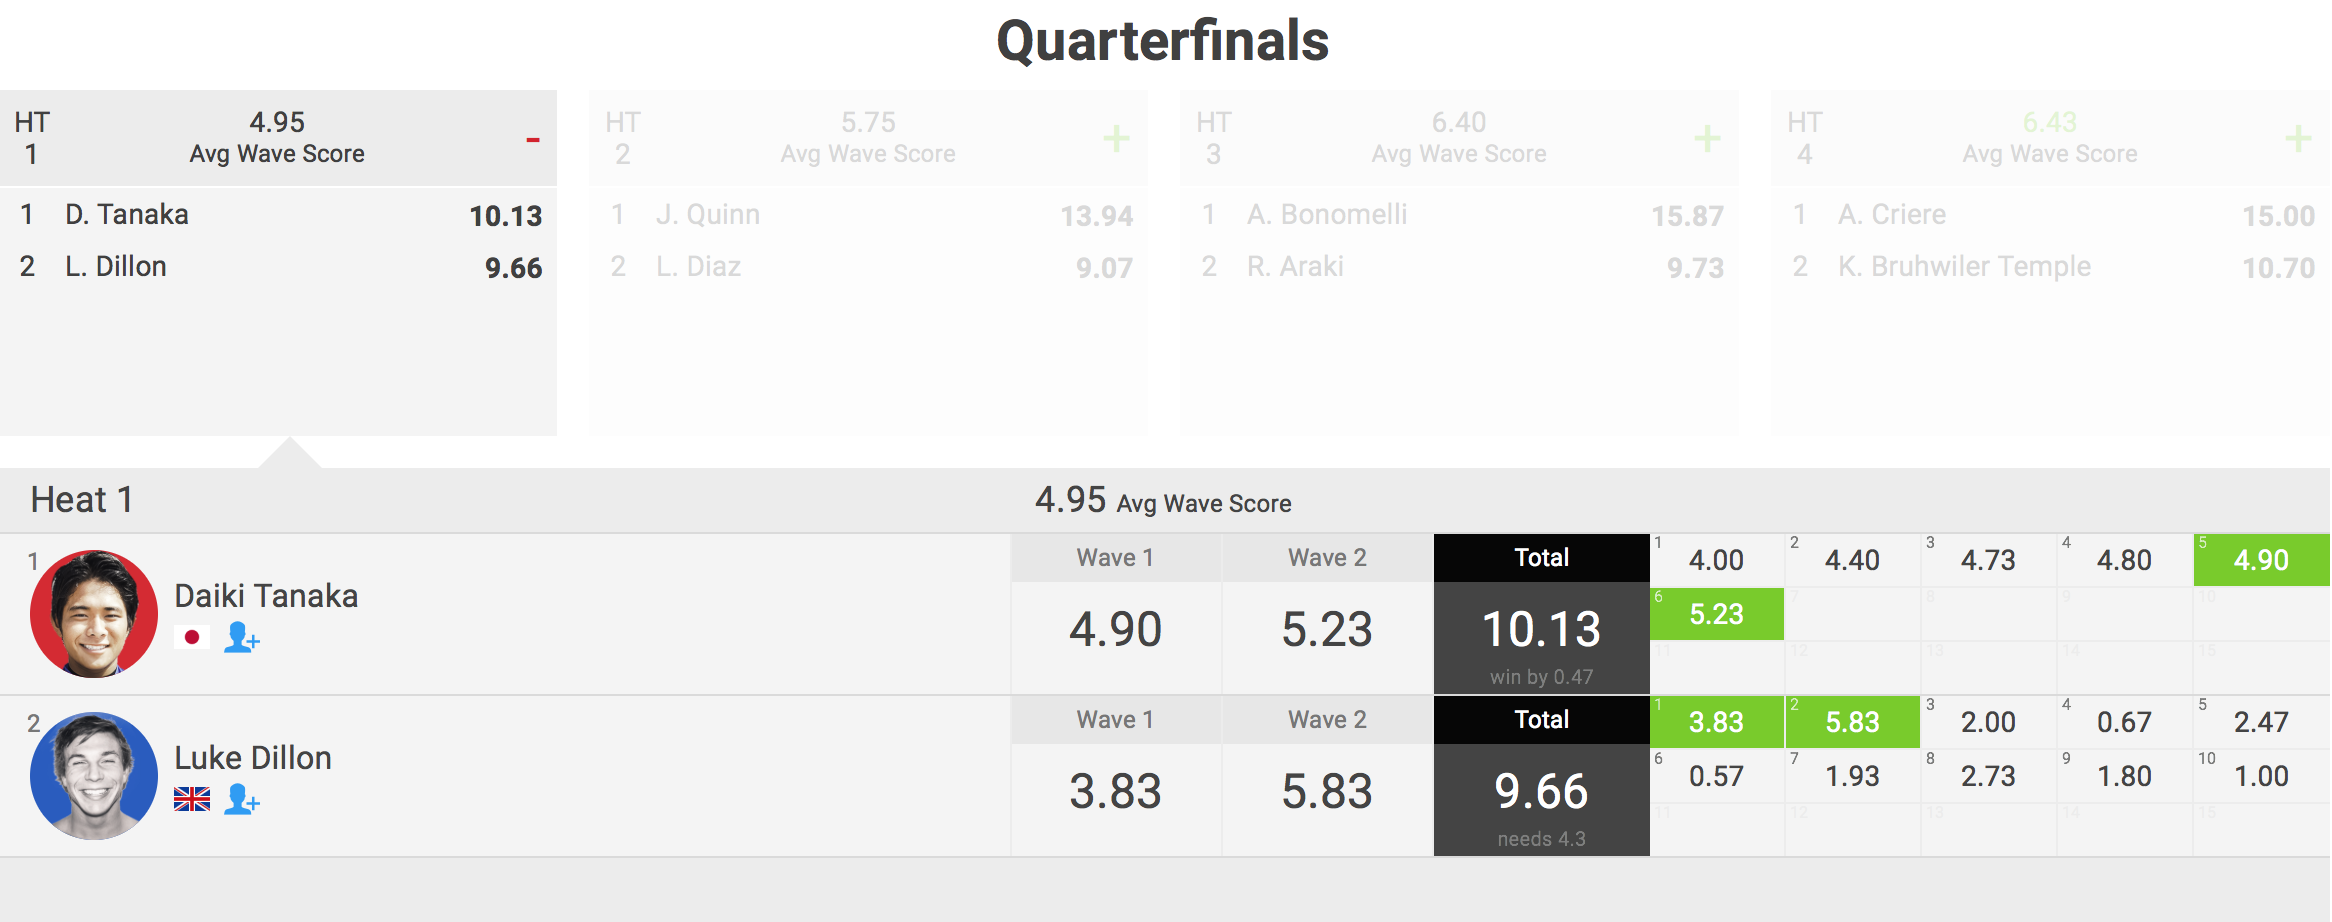2332x922 pixels.
Task: Expand Heat 4 with the plus icon
Action: click(x=2298, y=138)
